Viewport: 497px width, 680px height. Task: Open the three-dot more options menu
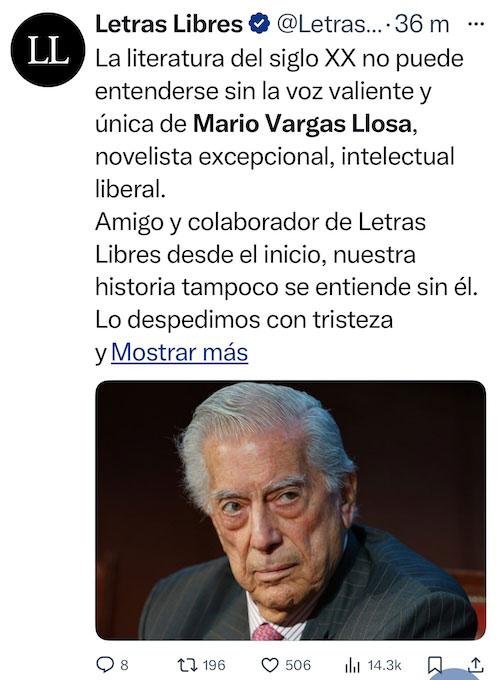point(476,24)
